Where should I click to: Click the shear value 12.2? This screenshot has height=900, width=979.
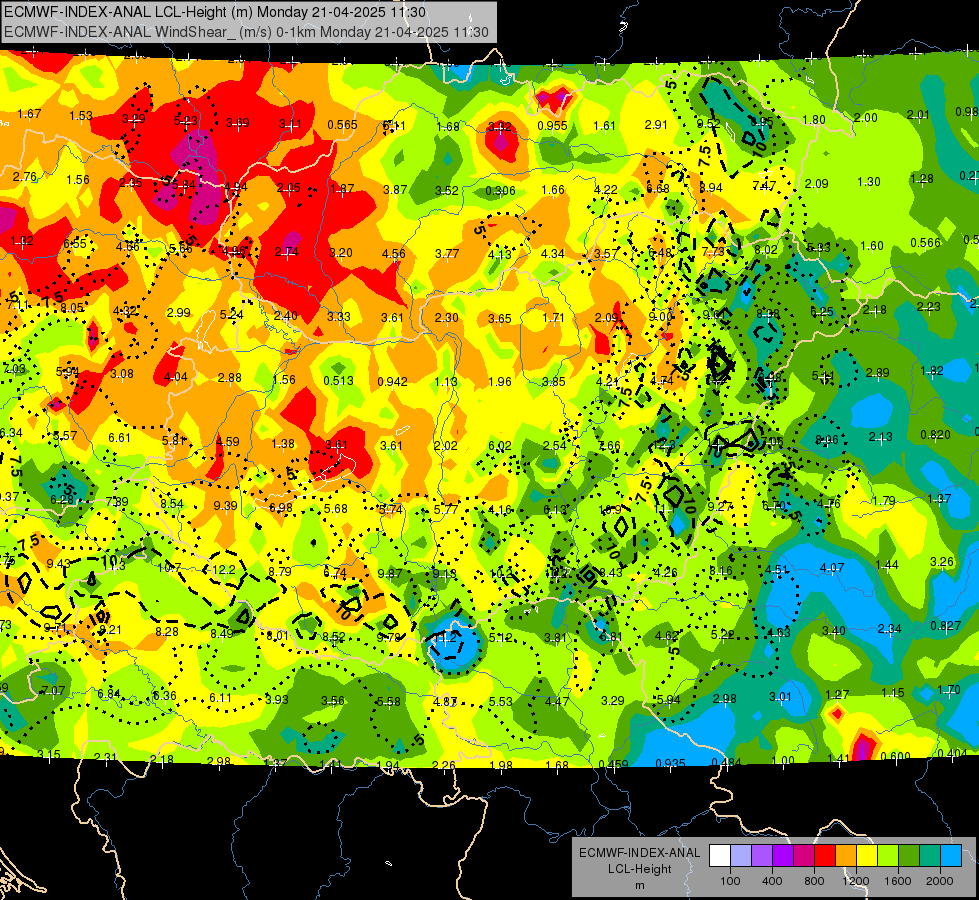224,570
